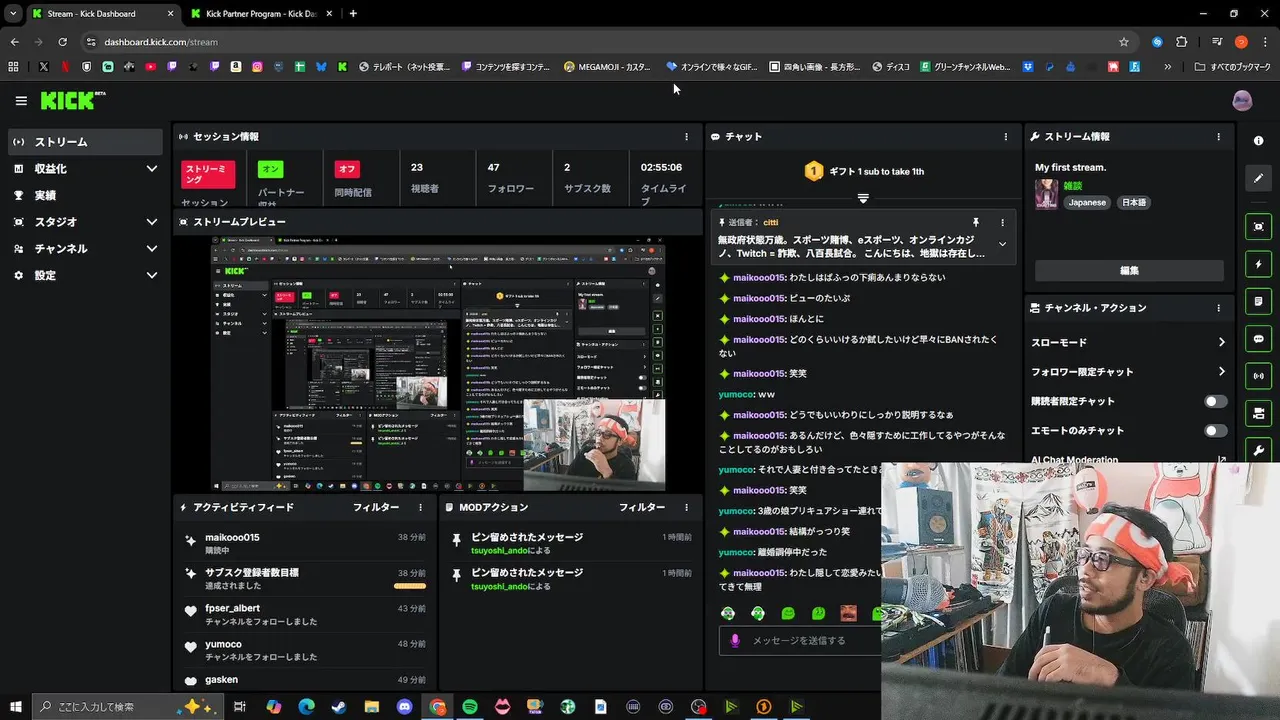
Task: Open activity feed フィルター
Action: (376, 508)
